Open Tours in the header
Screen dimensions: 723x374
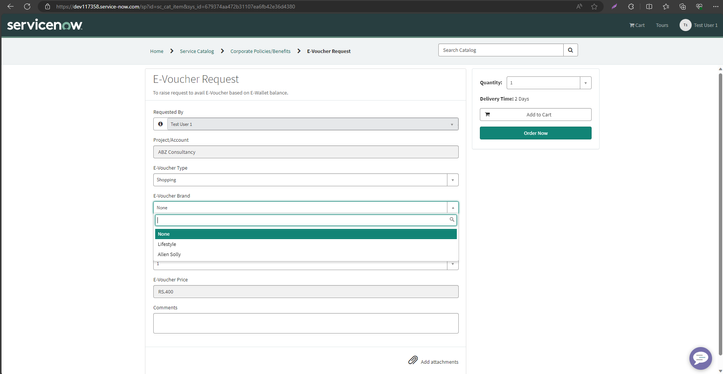[662, 25]
